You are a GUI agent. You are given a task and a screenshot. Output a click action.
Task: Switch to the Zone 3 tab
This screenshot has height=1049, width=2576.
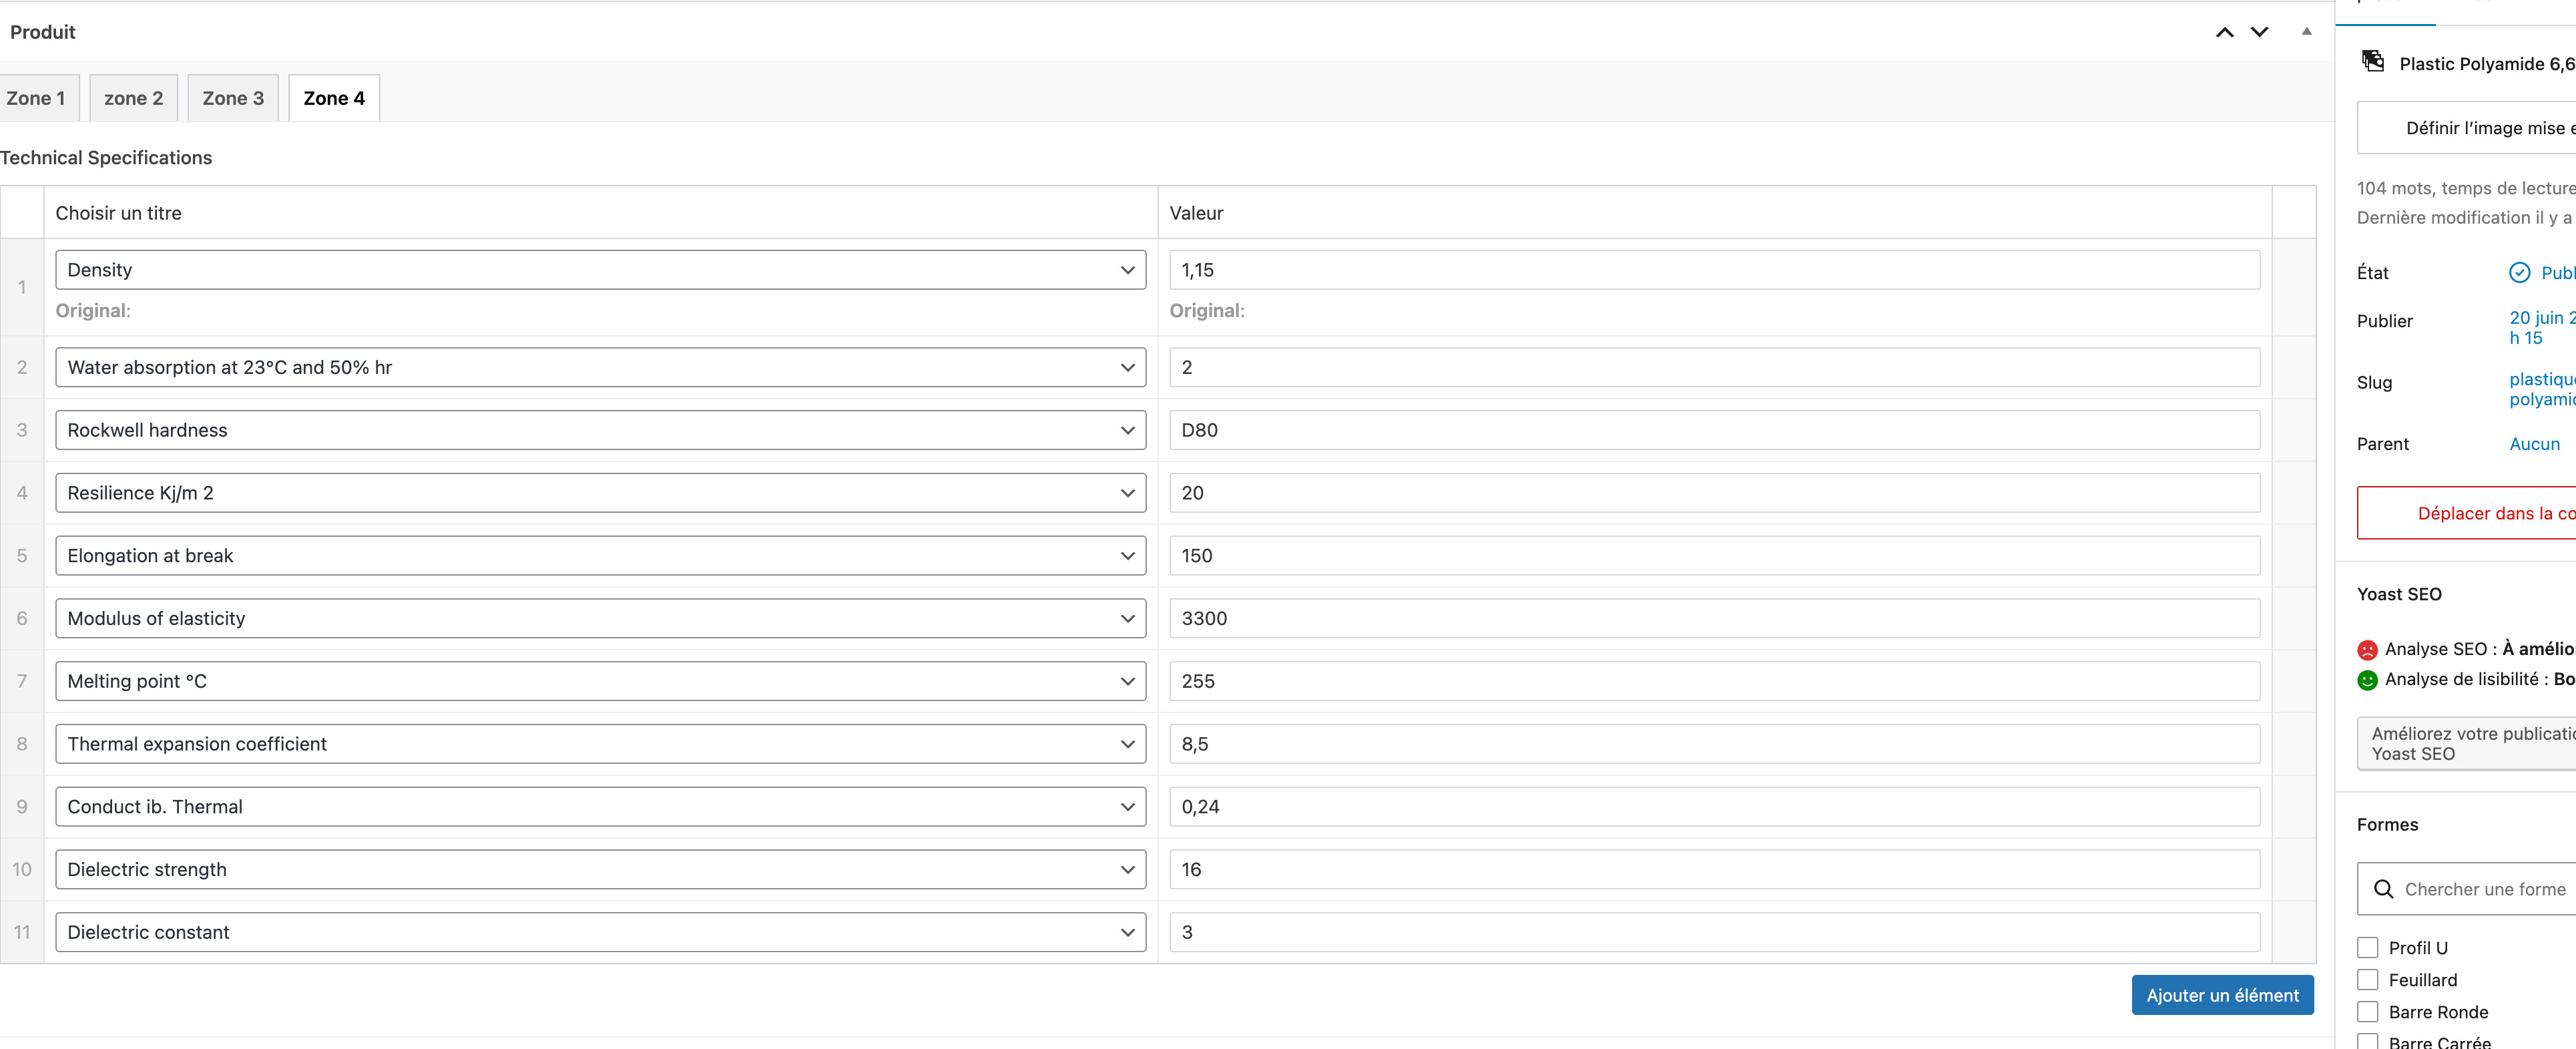[233, 98]
